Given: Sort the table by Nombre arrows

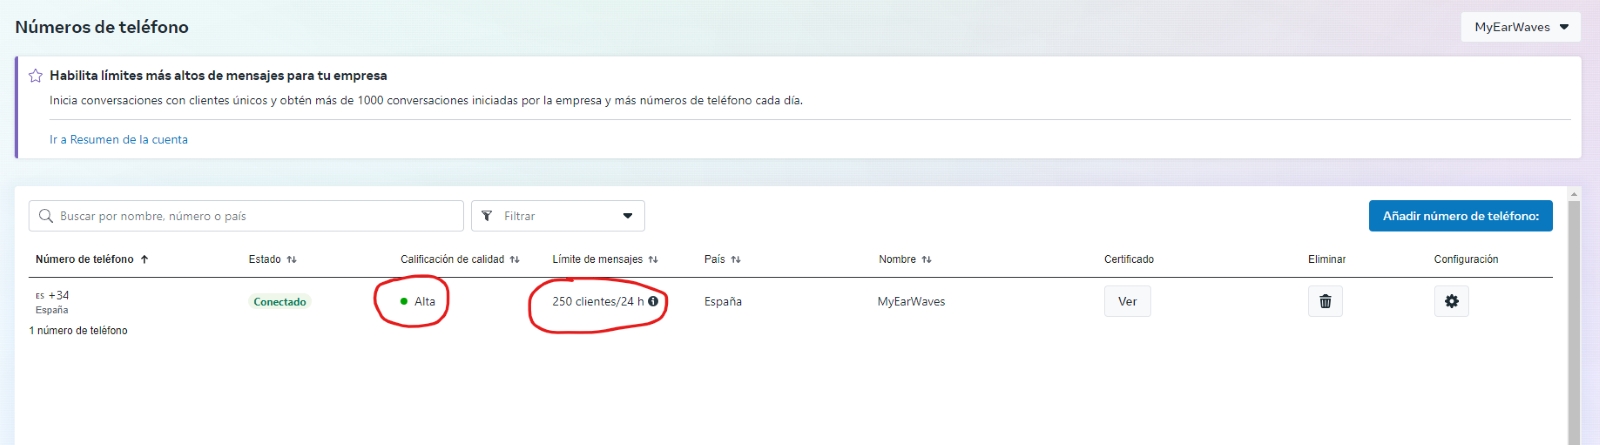Looking at the screenshot, I should pos(927,260).
